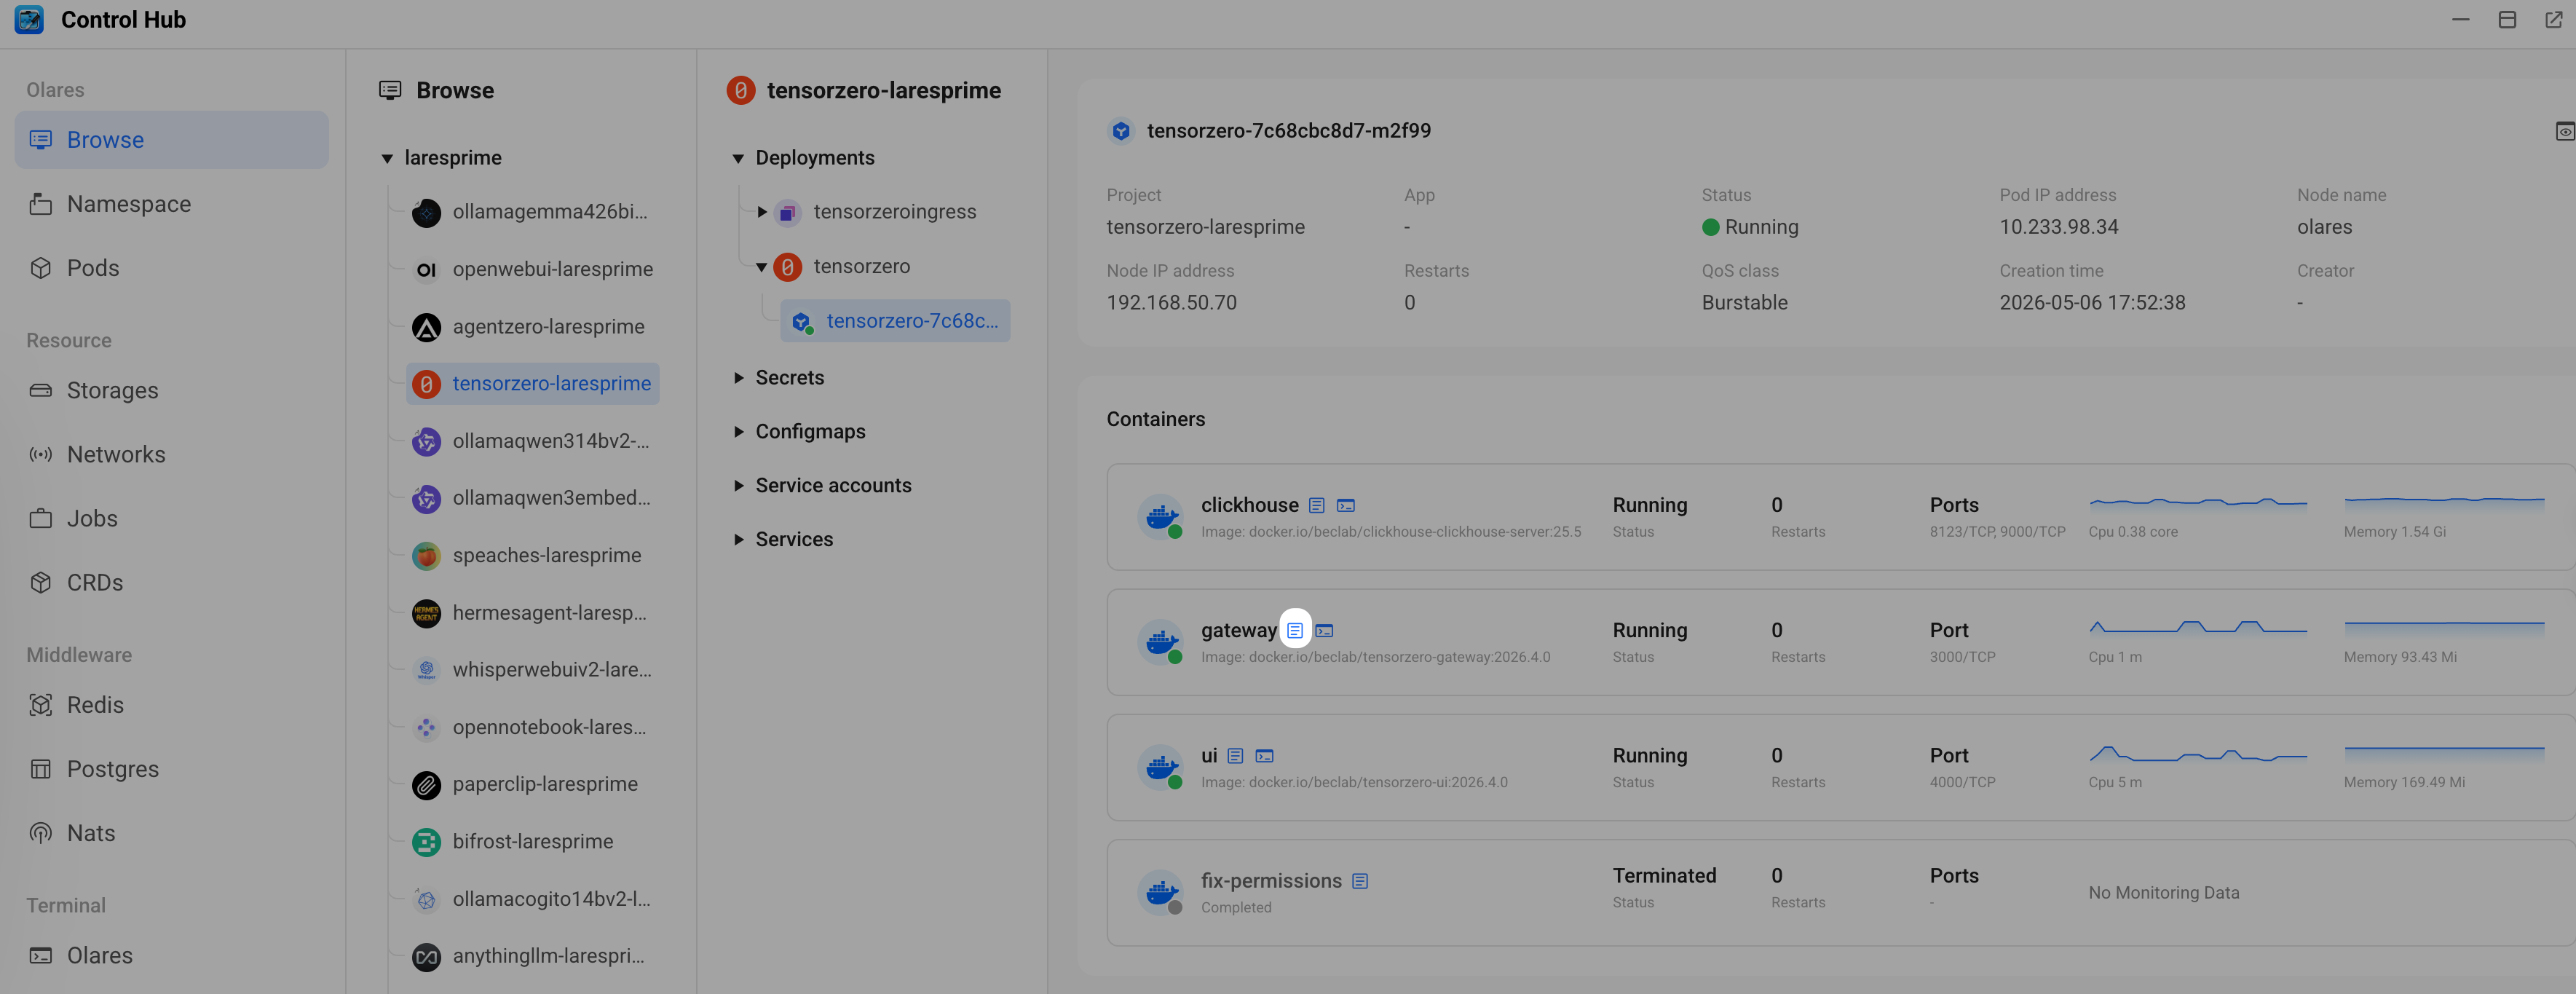The width and height of the screenshot is (2576, 994).
Task: Click the bifrost-laresprime green icon
Action: point(427,842)
